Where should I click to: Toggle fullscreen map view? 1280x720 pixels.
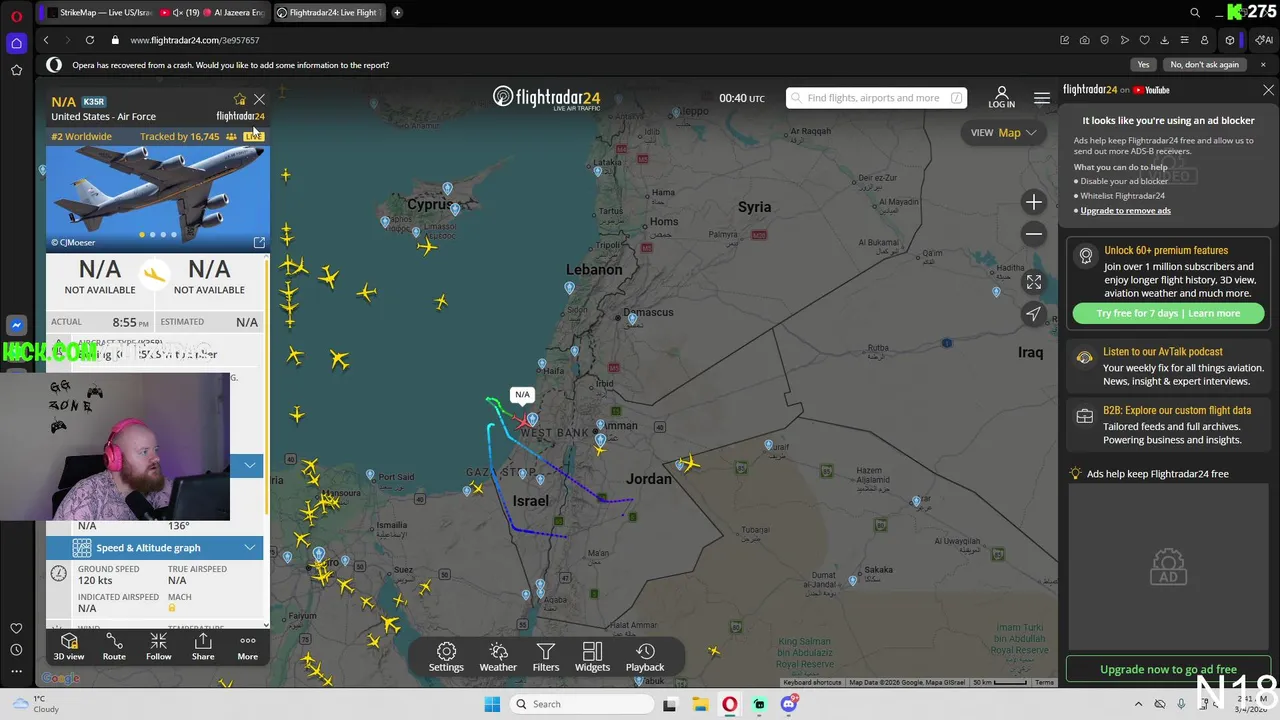(x=1034, y=282)
